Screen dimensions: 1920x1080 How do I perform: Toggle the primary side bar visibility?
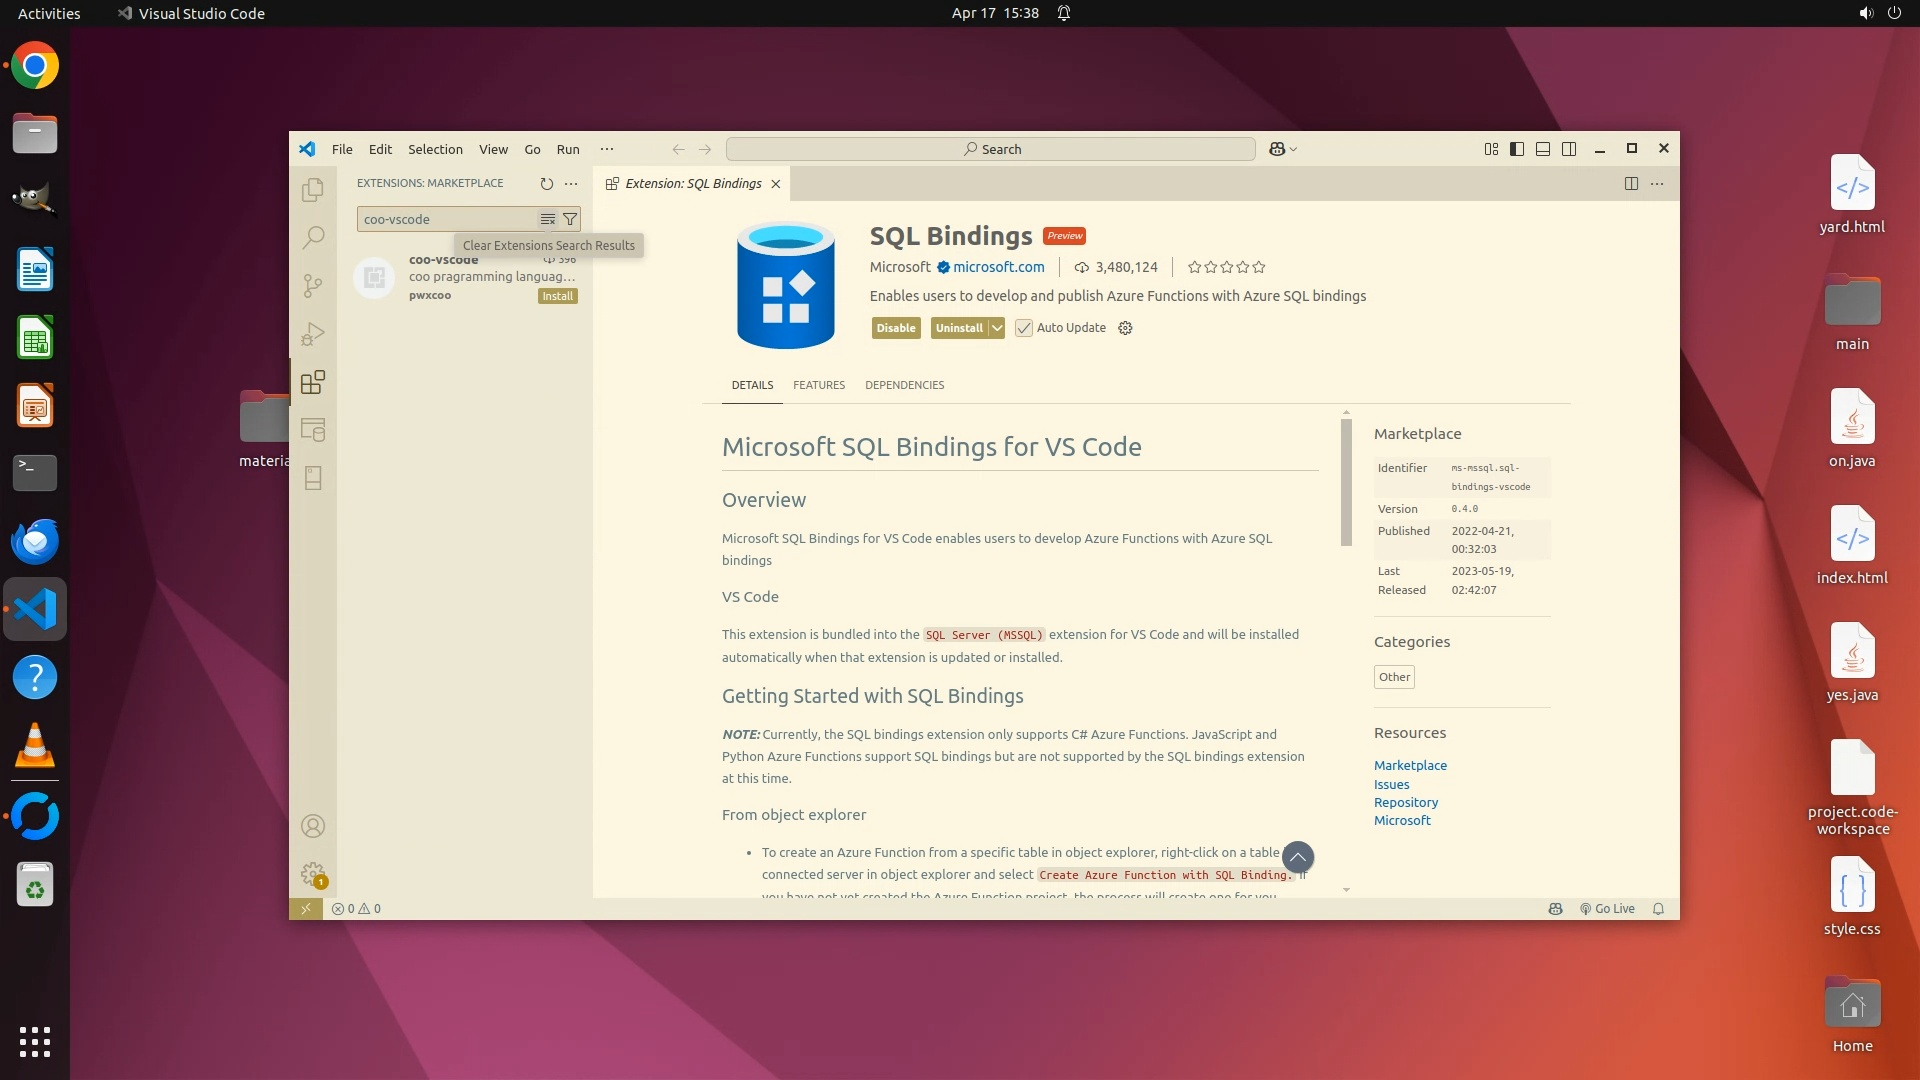pos(1517,149)
